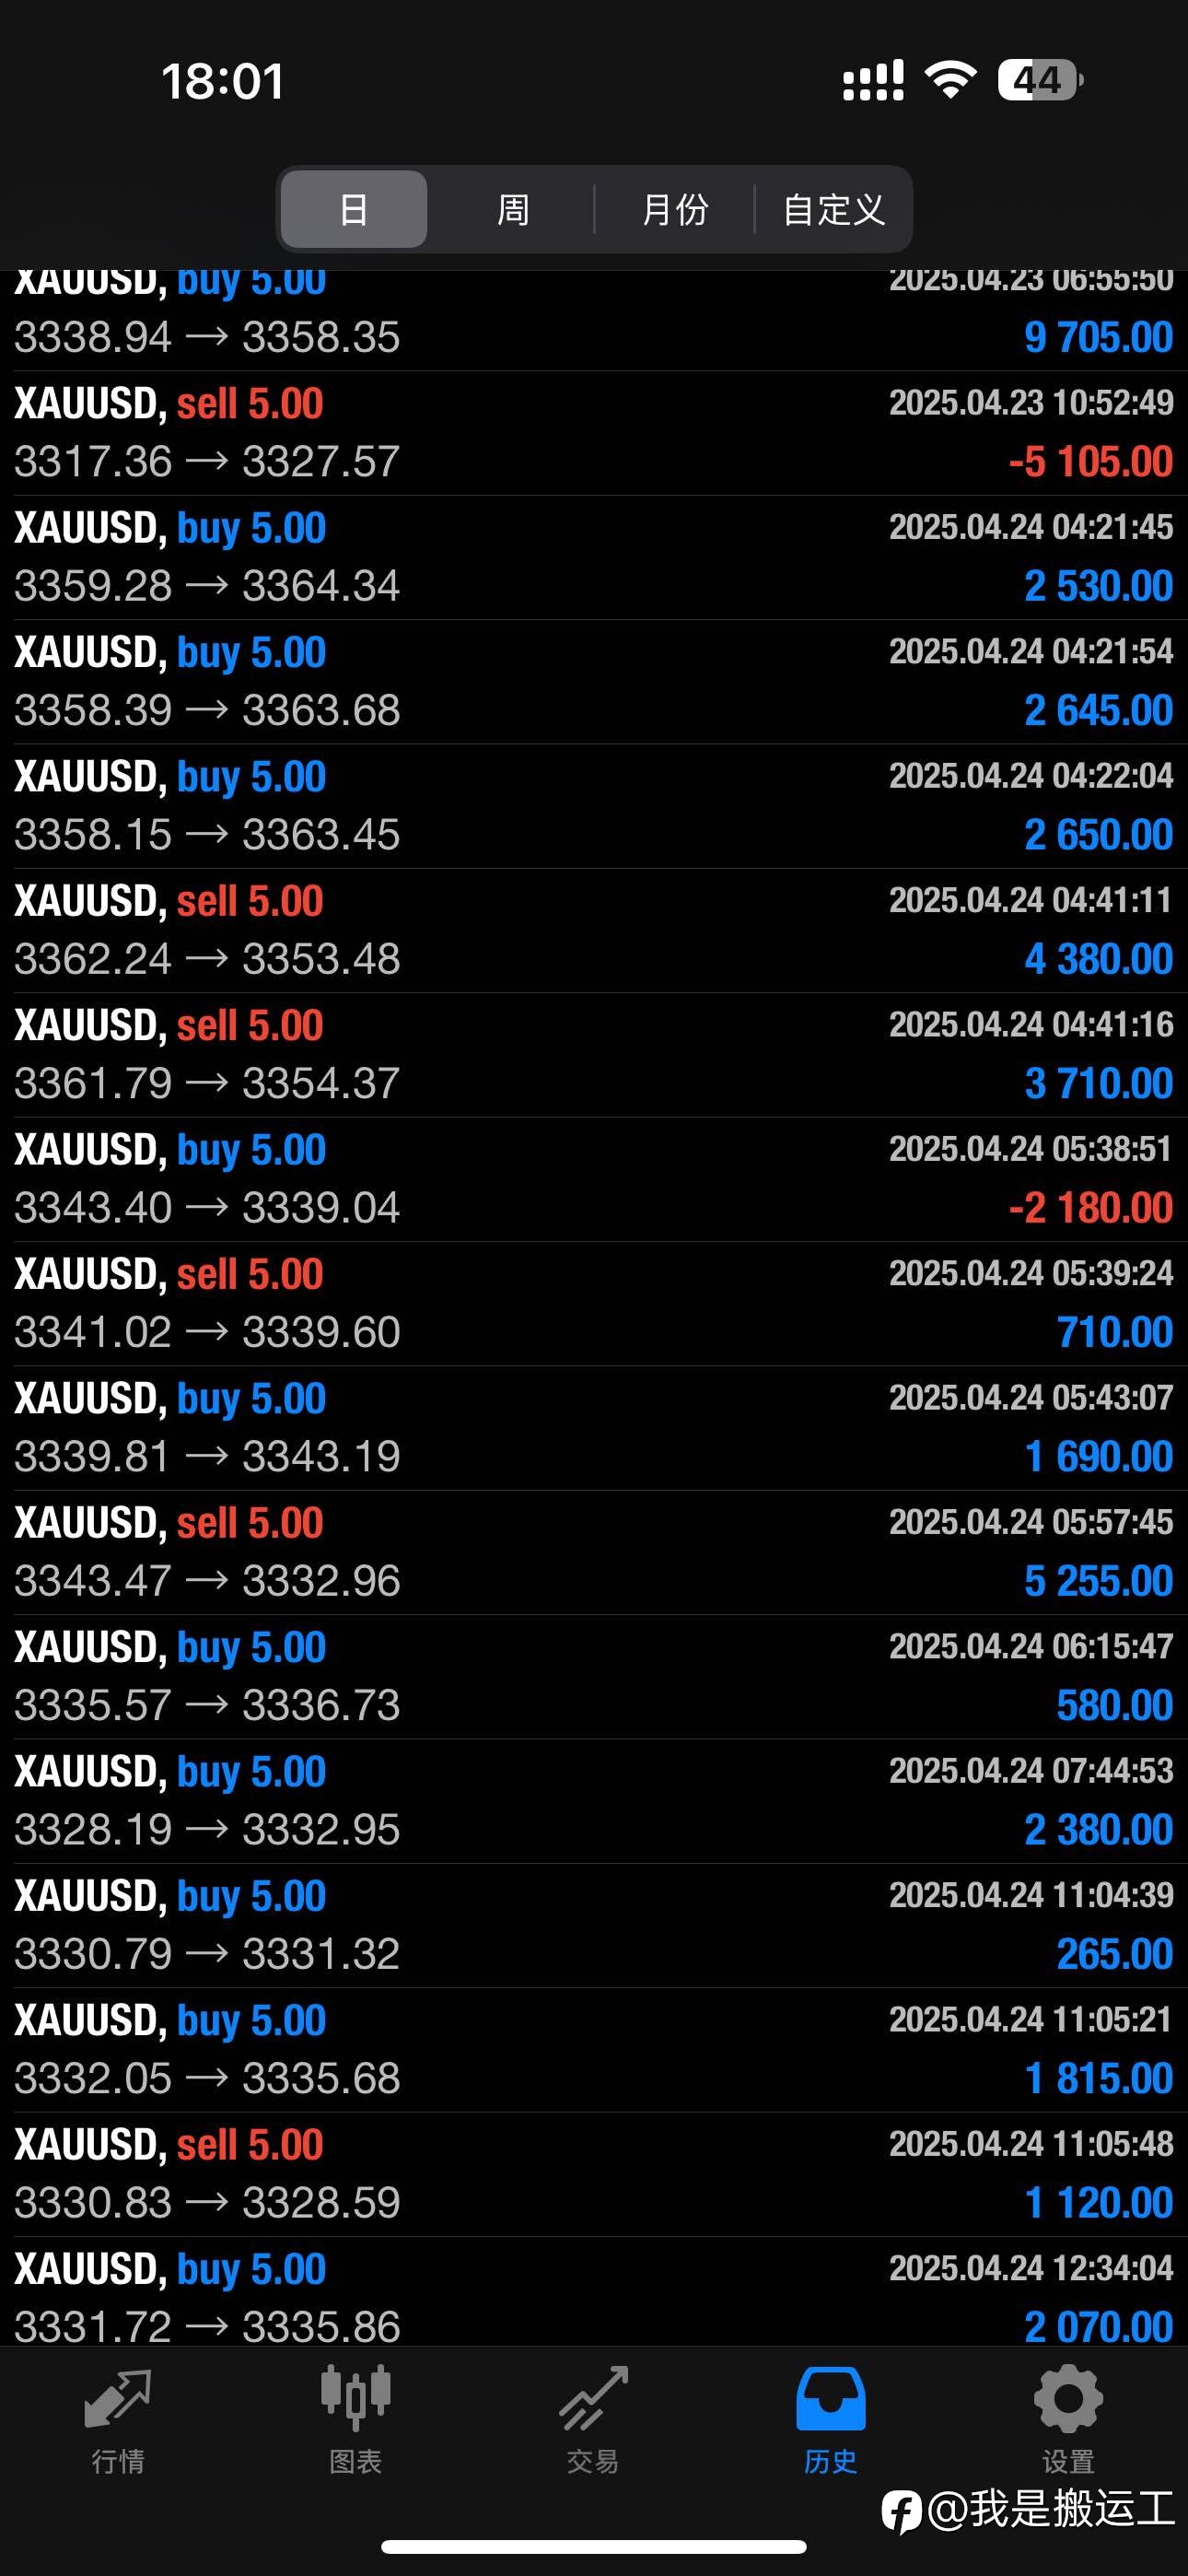Select profit value 5 255.00

tap(1098, 1581)
